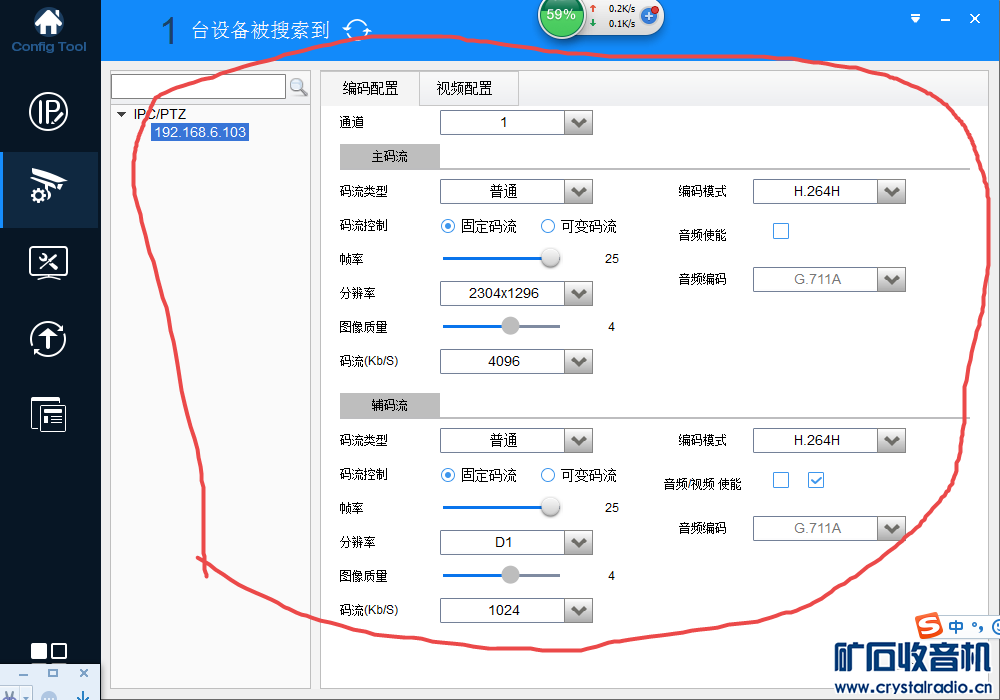Screen dimensions: 1000x700
Task: Click the magnifier search icon
Action: (x=298, y=87)
